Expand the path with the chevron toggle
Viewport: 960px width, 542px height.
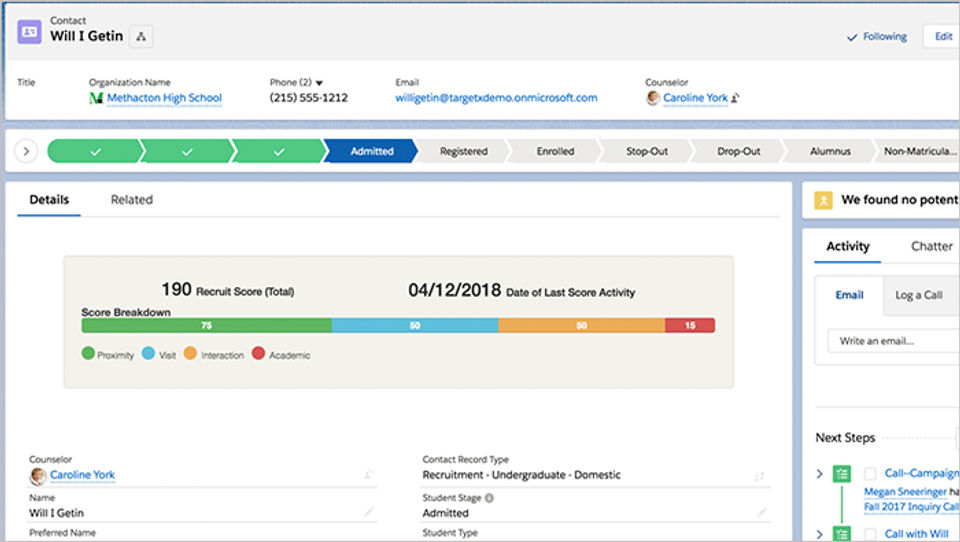point(26,151)
